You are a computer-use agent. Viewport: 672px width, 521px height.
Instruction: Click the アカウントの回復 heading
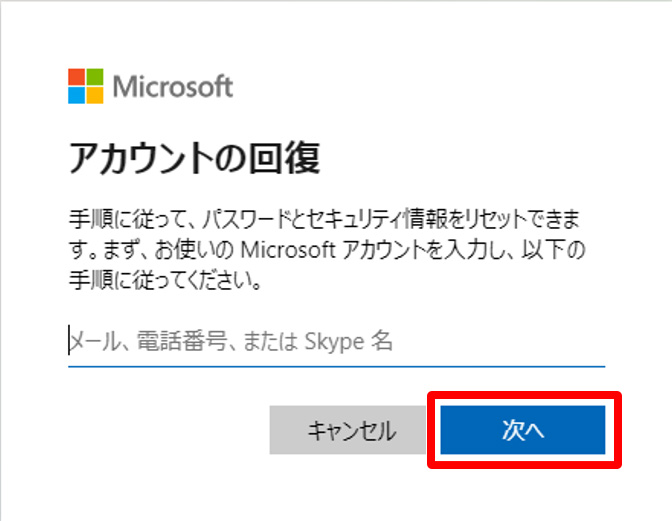pos(192,157)
